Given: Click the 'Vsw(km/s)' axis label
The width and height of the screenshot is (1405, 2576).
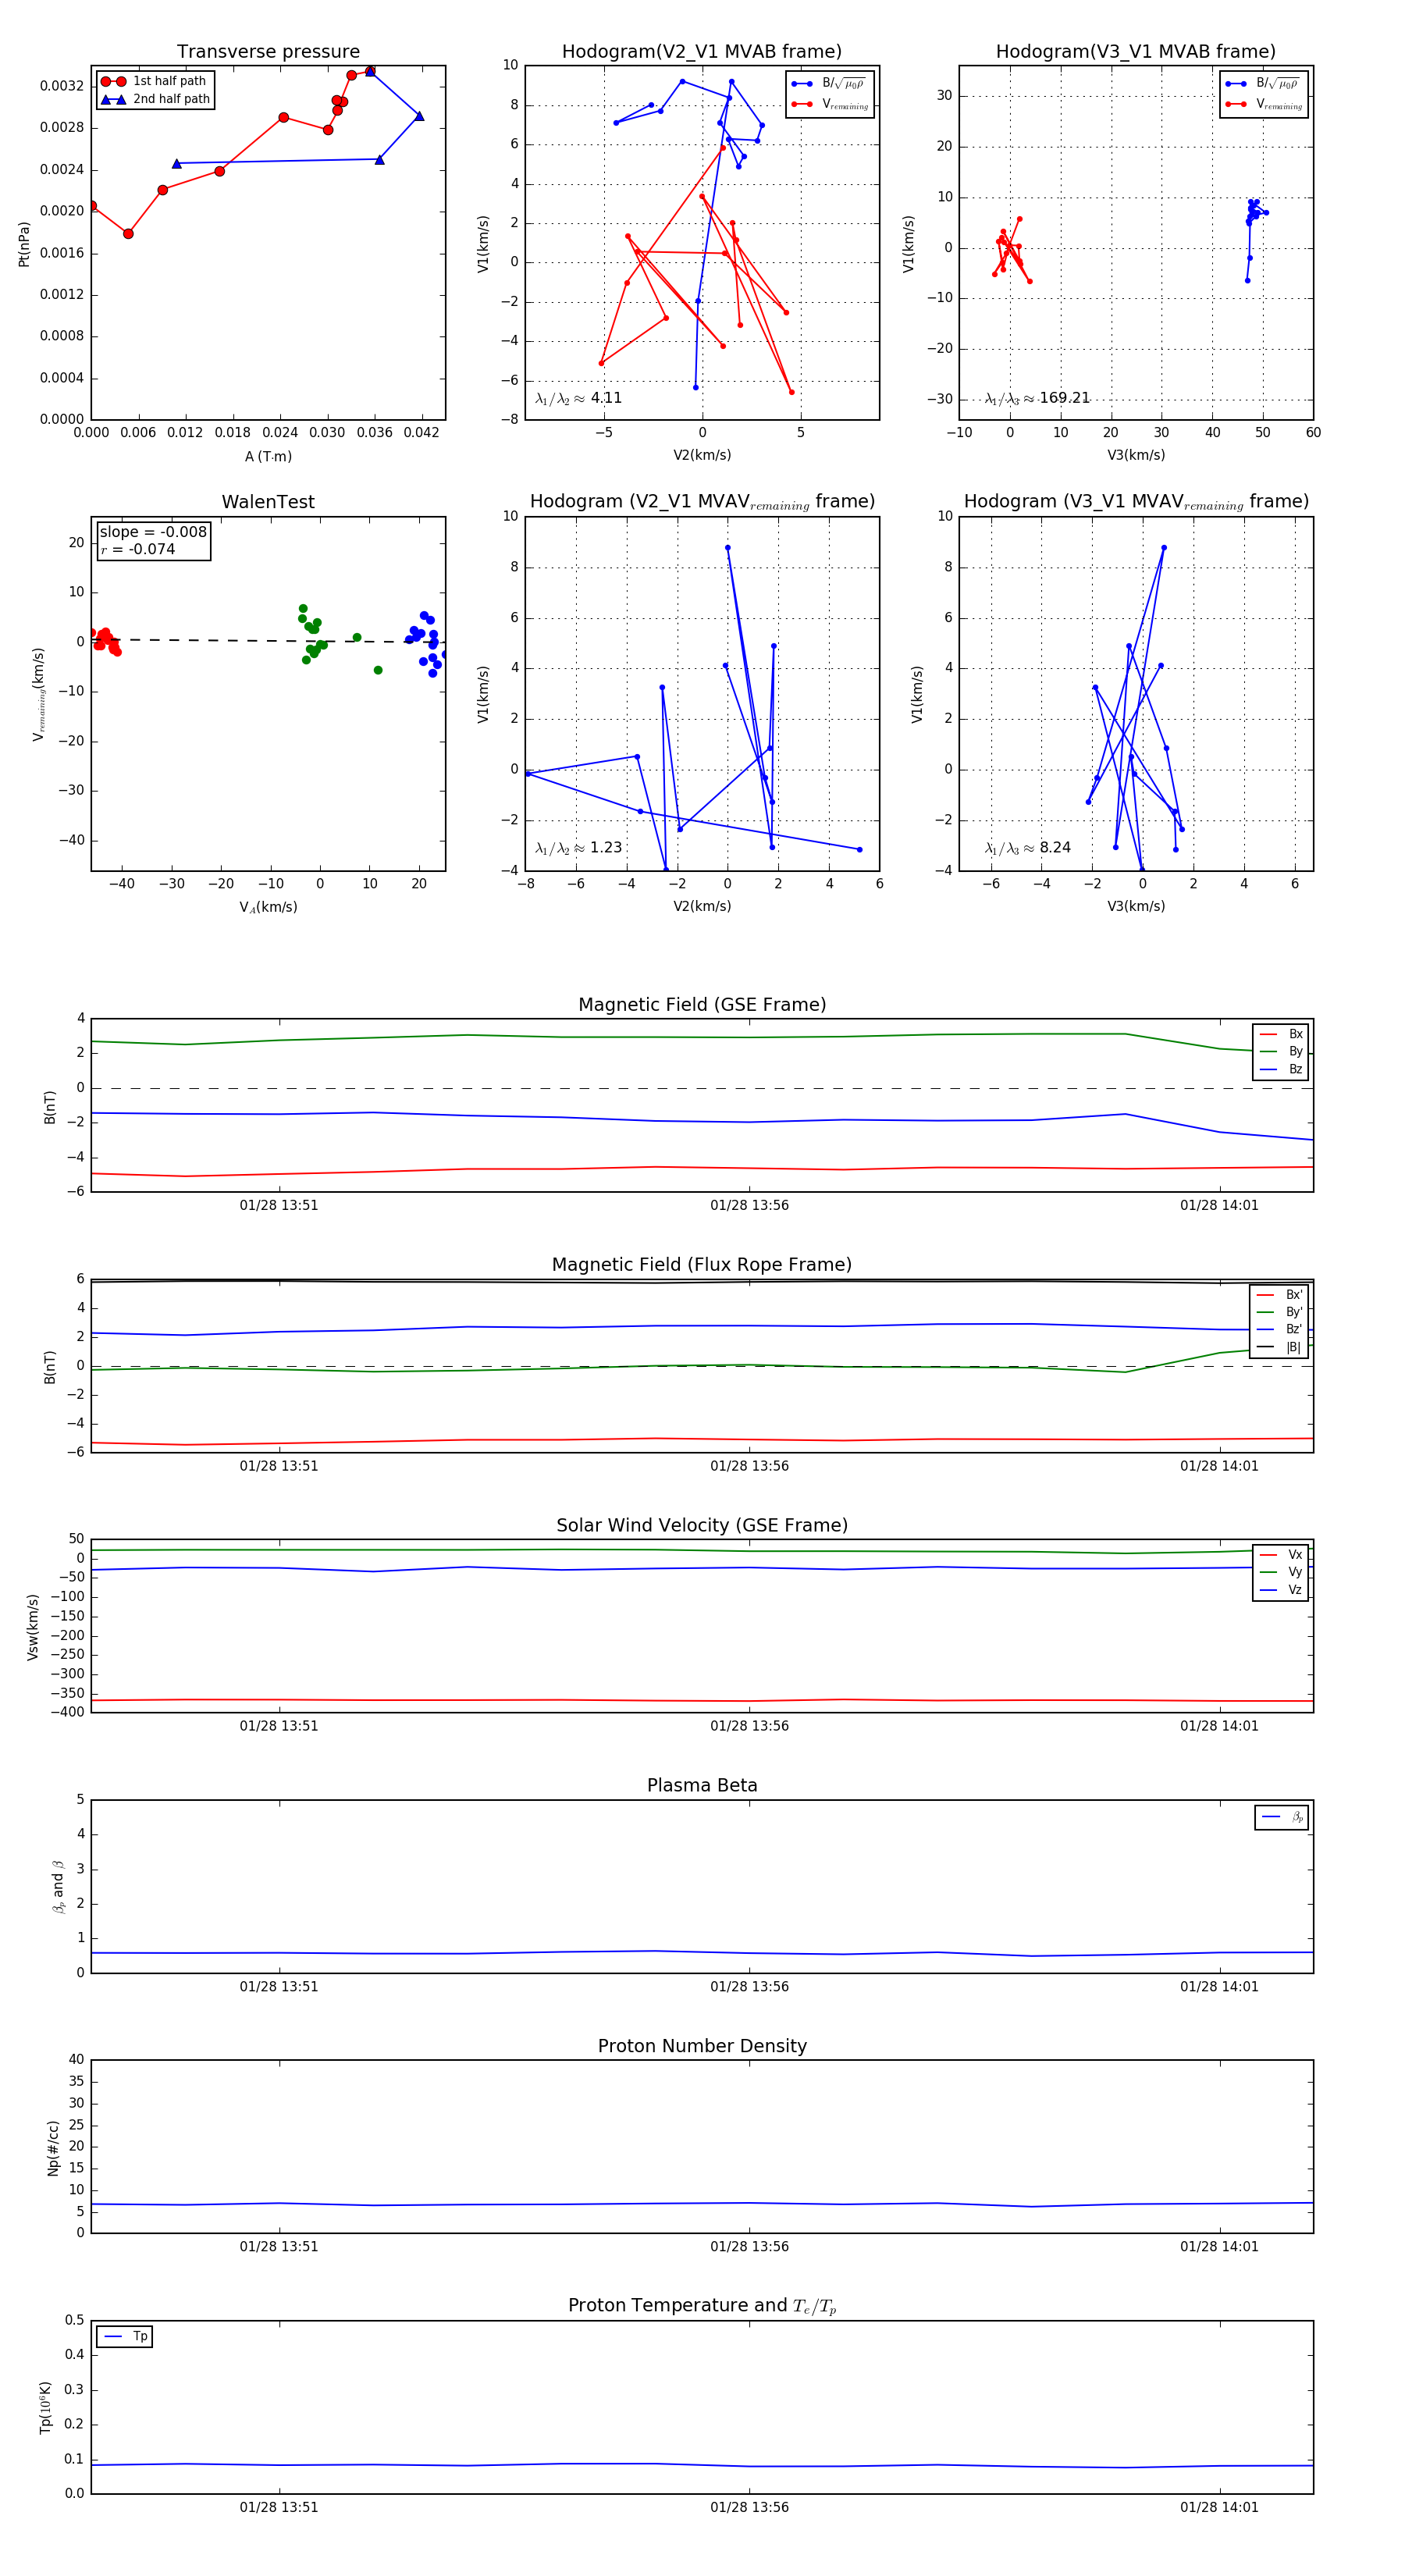Looking at the screenshot, I should [x=33, y=1628].
